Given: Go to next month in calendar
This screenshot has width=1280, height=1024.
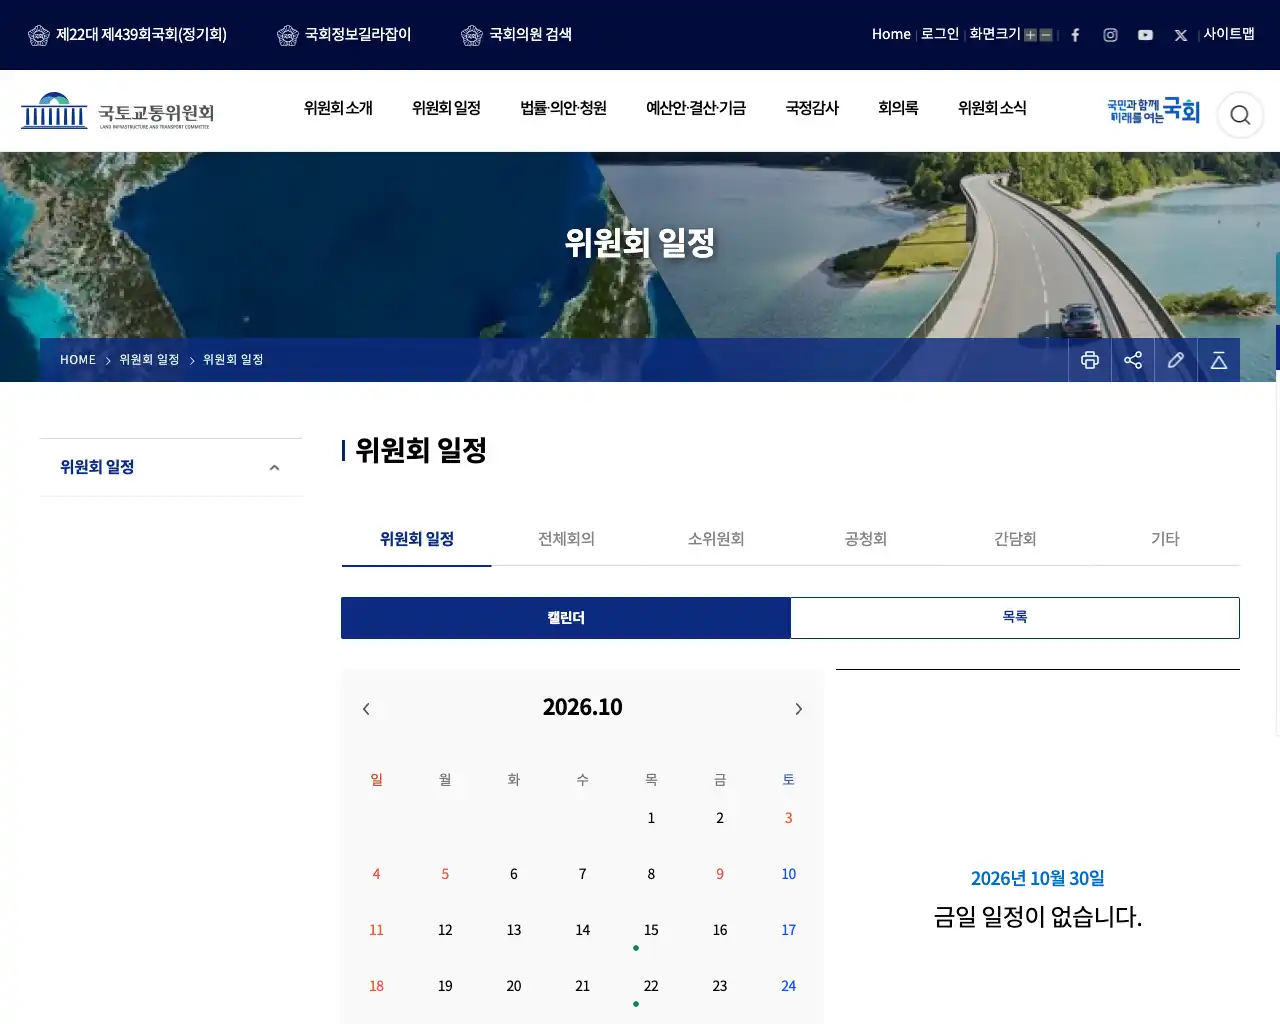Looking at the screenshot, I should point(798,709).
